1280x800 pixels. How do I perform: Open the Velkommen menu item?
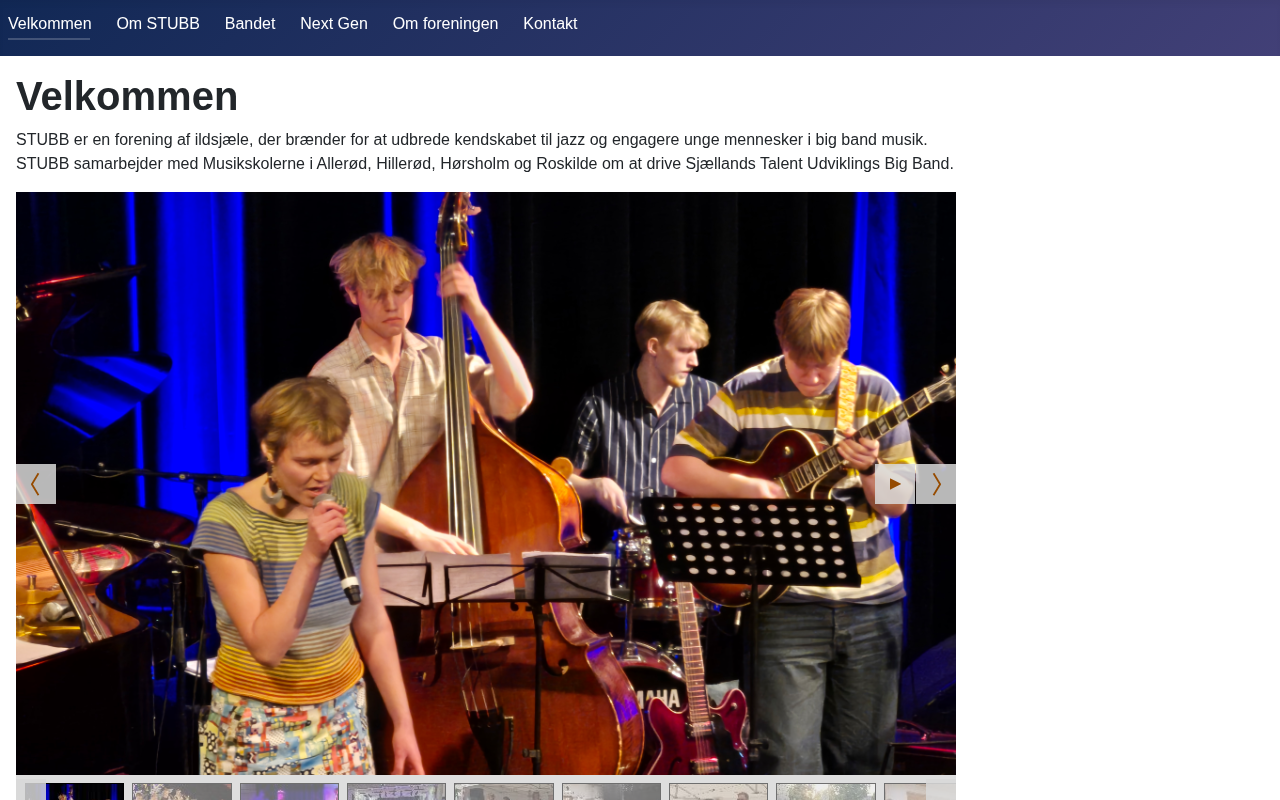pos(49,24)
